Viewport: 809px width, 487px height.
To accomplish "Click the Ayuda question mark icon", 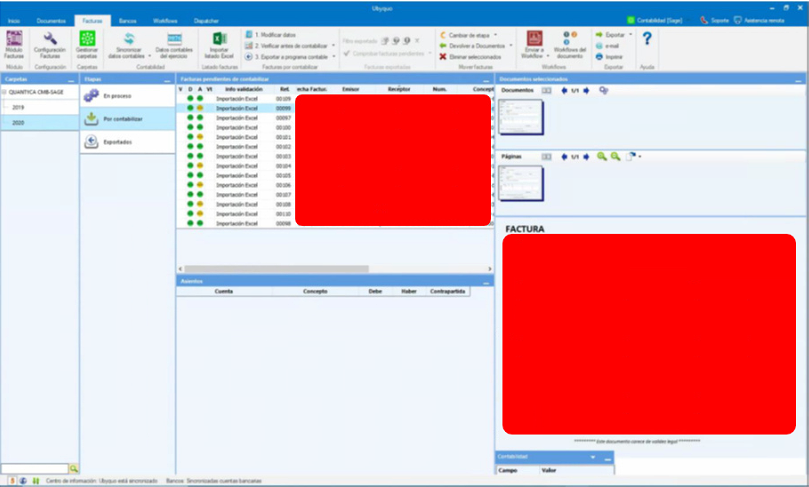I will [647, 38].
